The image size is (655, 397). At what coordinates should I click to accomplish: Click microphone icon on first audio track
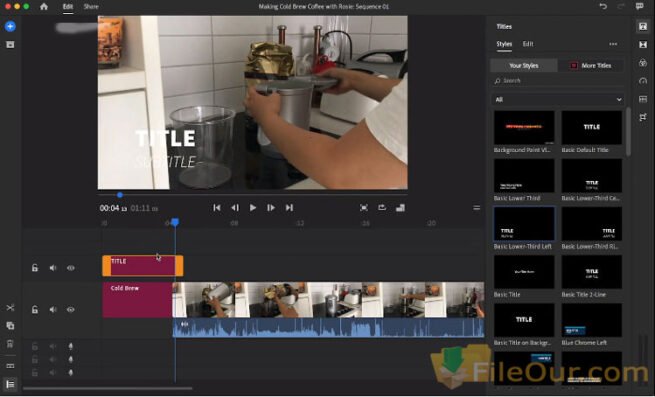click(x=71, y=346)
